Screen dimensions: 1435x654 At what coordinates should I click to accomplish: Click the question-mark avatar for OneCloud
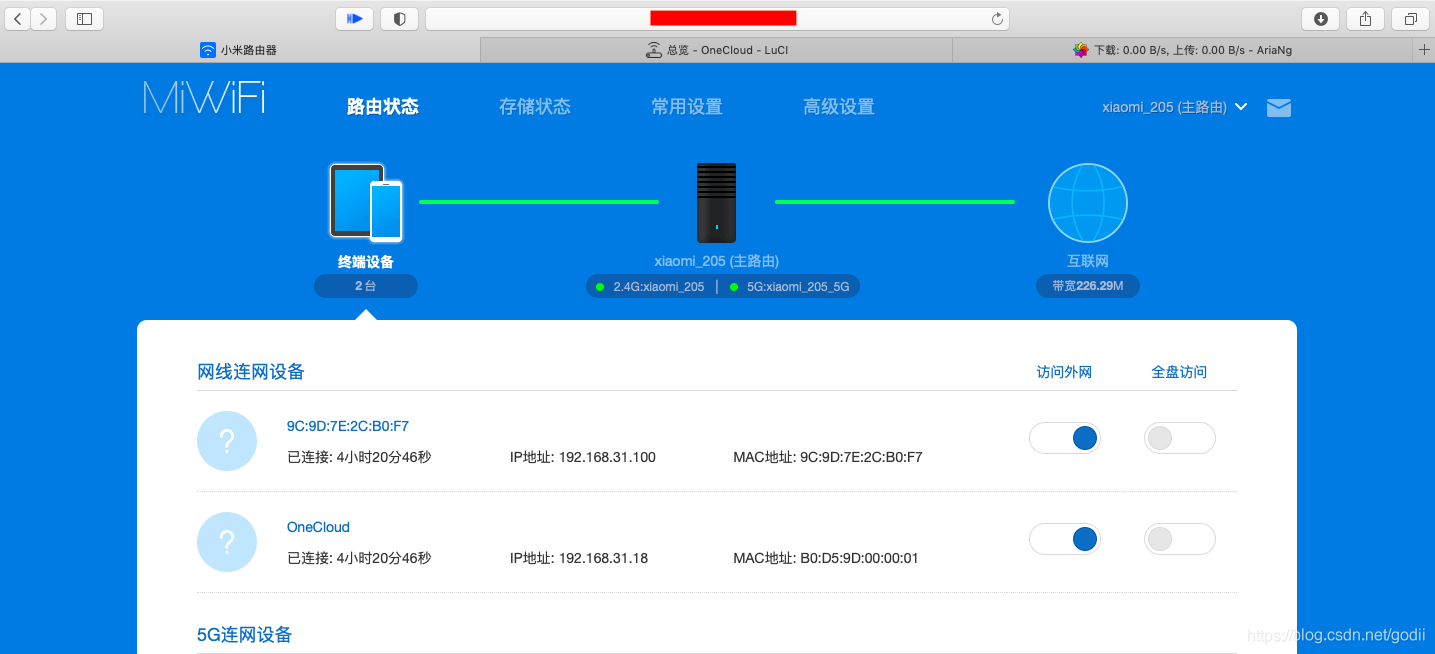[x=227, y=542]
